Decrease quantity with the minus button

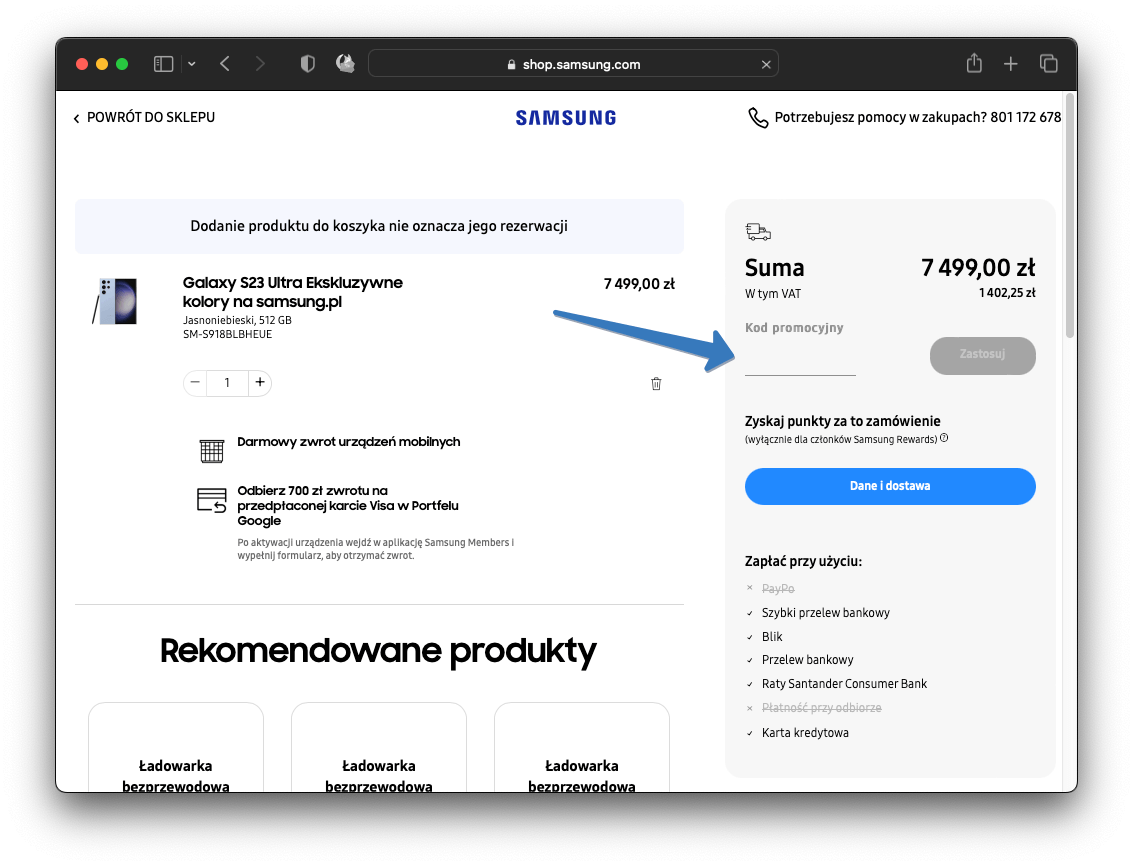pos(195,383)
